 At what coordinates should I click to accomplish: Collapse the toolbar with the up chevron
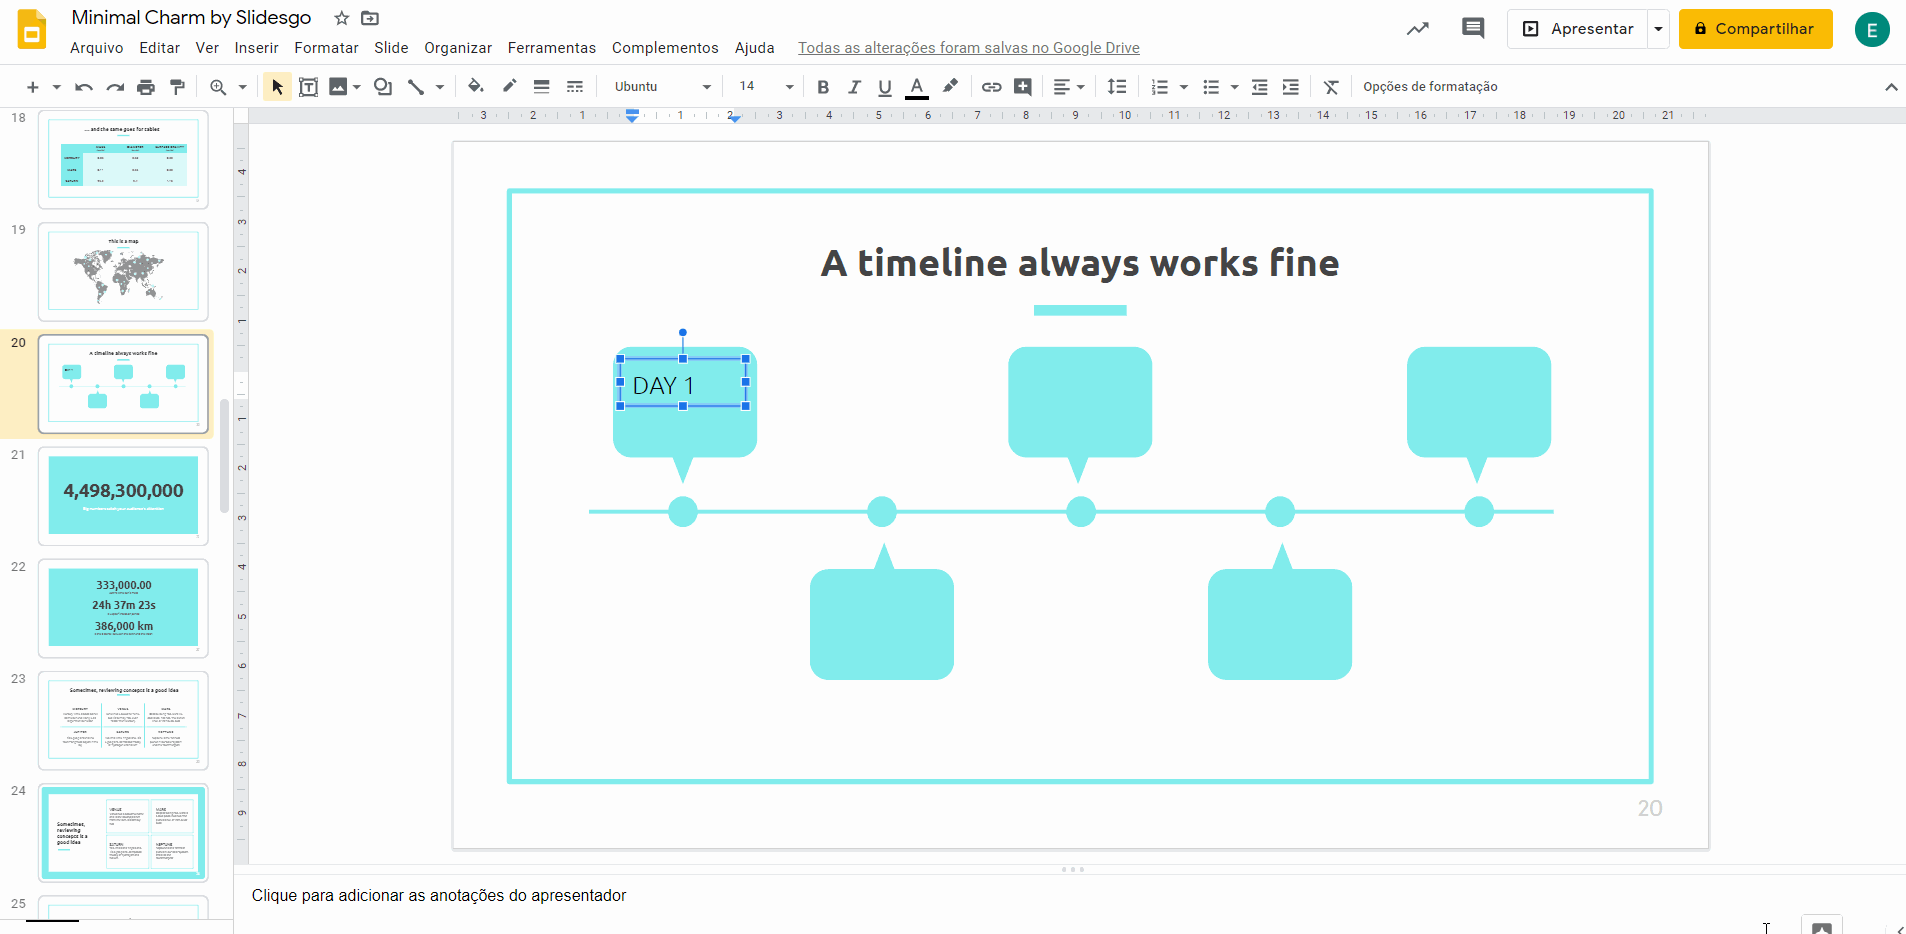tap(1891, 87)
